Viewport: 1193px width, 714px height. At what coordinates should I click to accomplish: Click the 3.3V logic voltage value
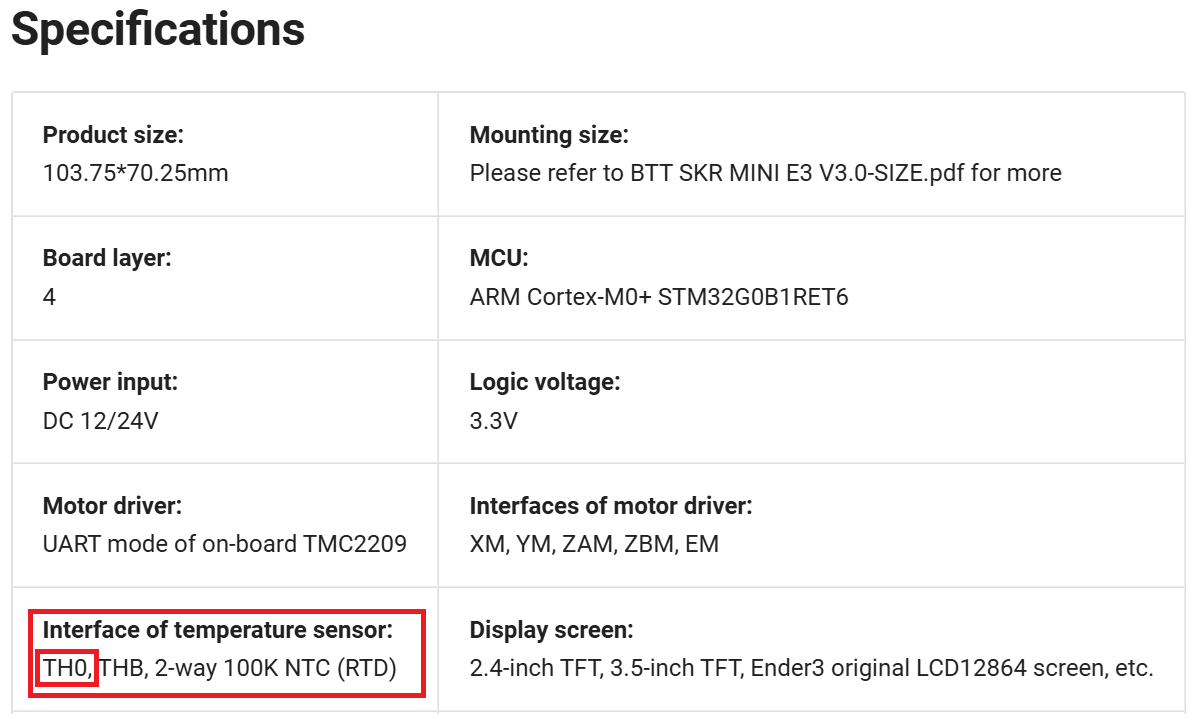pos(494,421)
